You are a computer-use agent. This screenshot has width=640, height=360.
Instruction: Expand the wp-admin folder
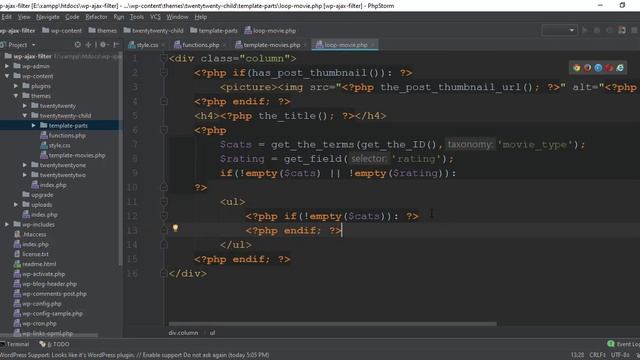(x=7, y=66)
